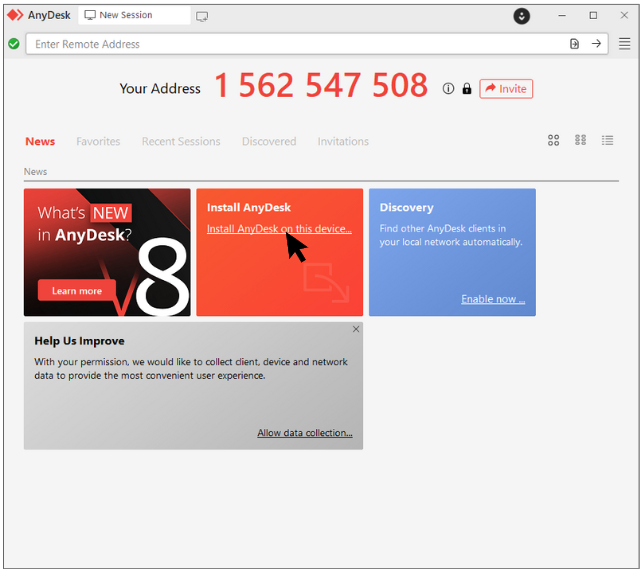The image size is (642, 572).
Task: Open the hamburger main menu
Action: (624, 43)
